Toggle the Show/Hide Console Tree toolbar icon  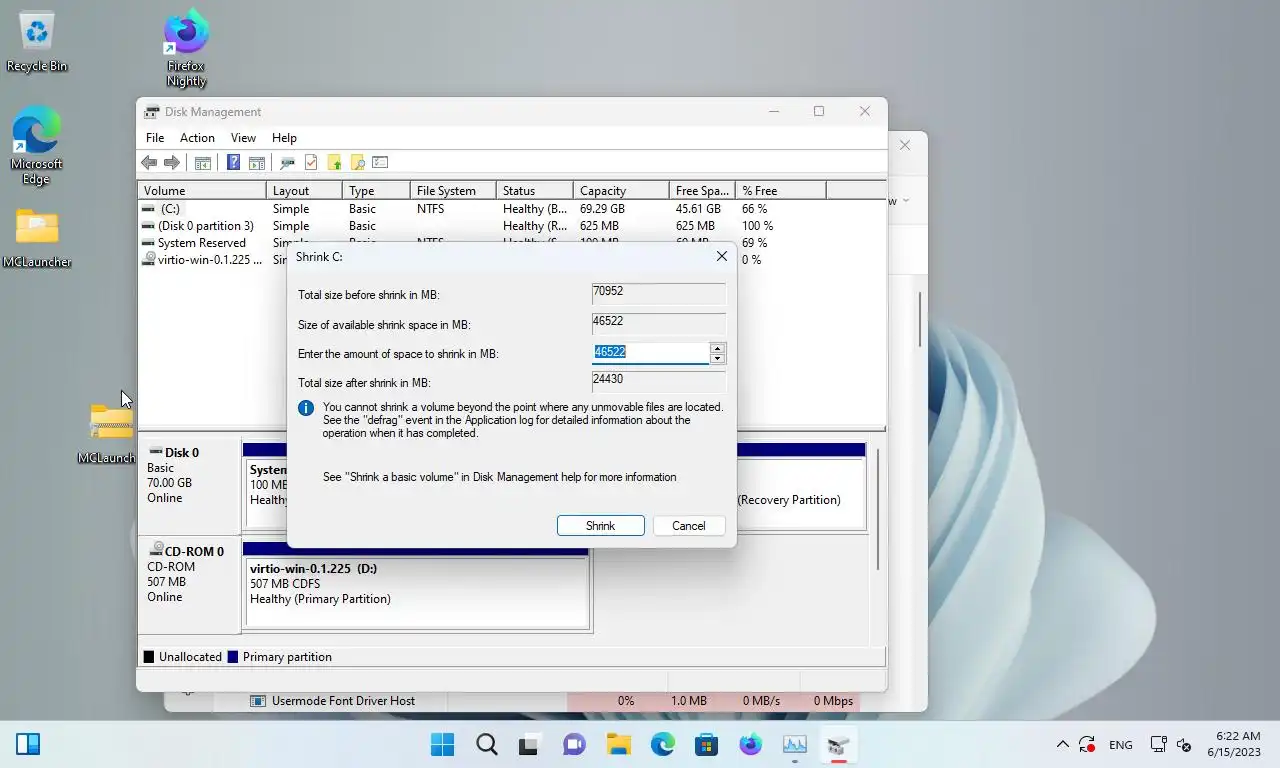(x=203, y=162)
